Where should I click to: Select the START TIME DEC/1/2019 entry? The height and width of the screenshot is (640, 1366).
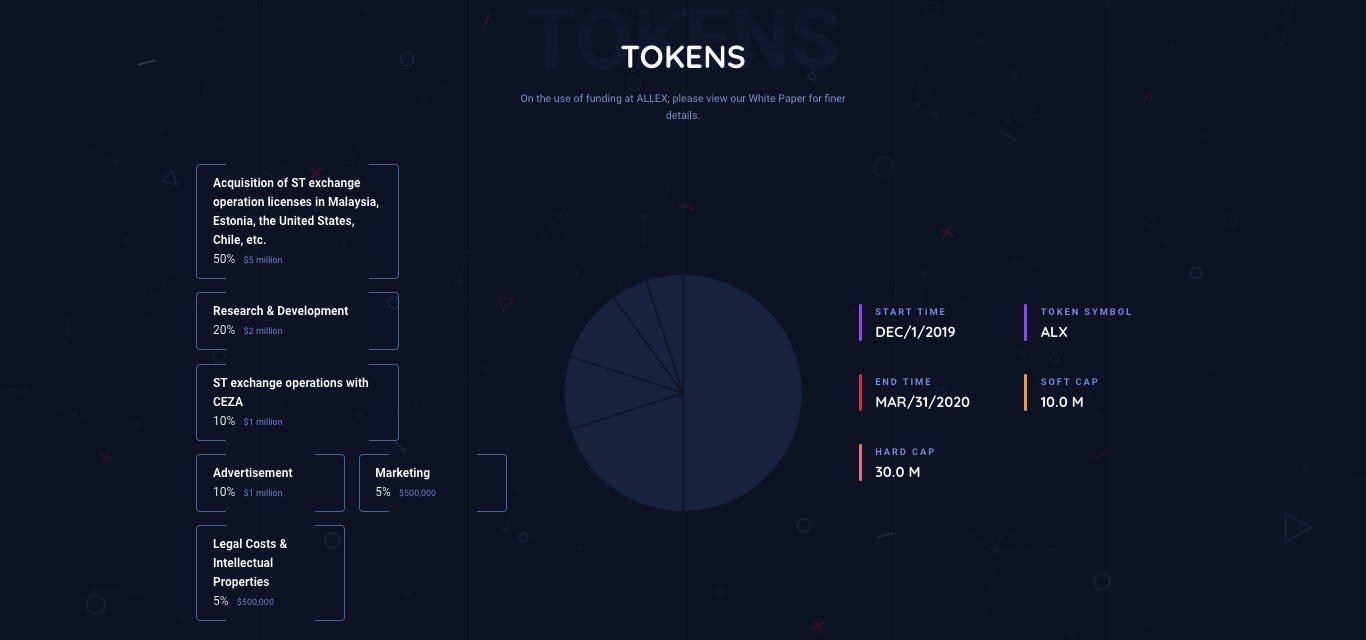pos(915,323)
